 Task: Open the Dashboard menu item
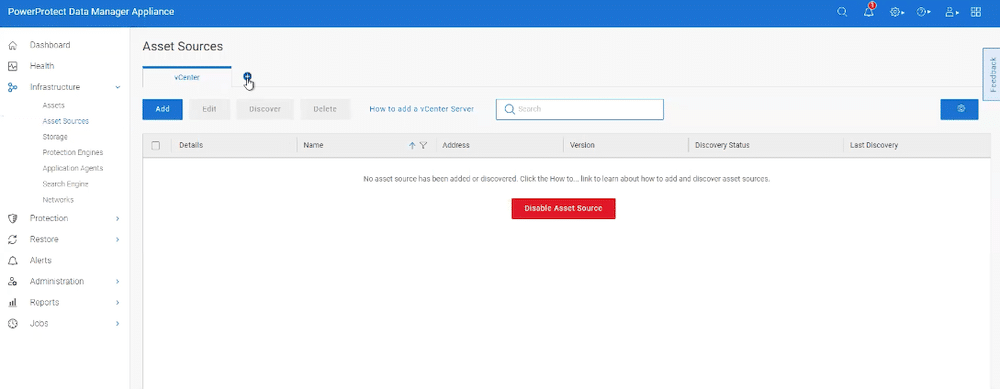tap(50, 45)
